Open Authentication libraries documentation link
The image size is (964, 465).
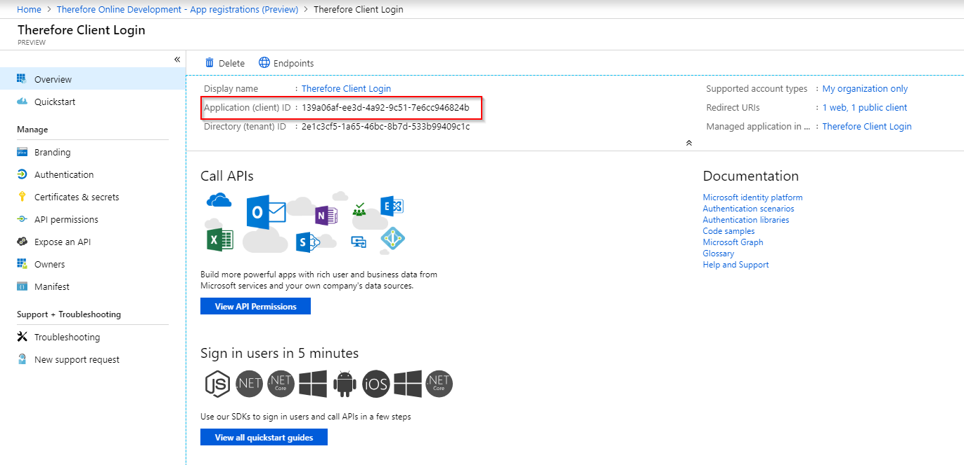746,220
